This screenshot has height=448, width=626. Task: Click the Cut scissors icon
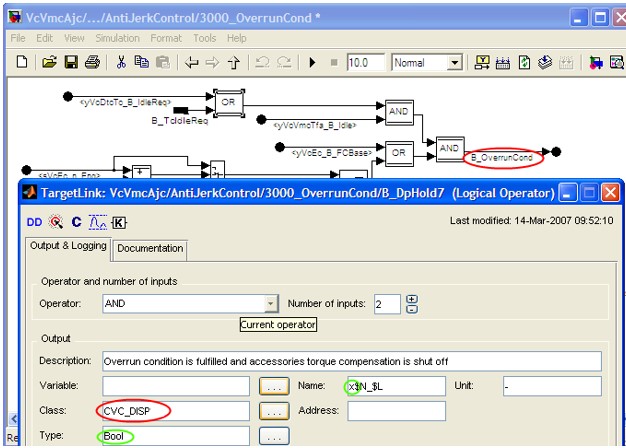pyautogui.click(x=121, y=62)
